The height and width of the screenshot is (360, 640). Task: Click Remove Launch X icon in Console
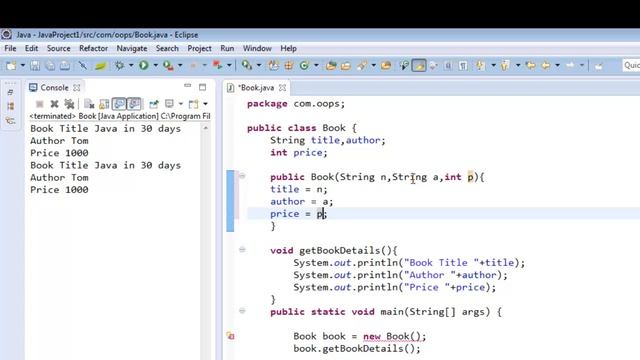point(54,104)
